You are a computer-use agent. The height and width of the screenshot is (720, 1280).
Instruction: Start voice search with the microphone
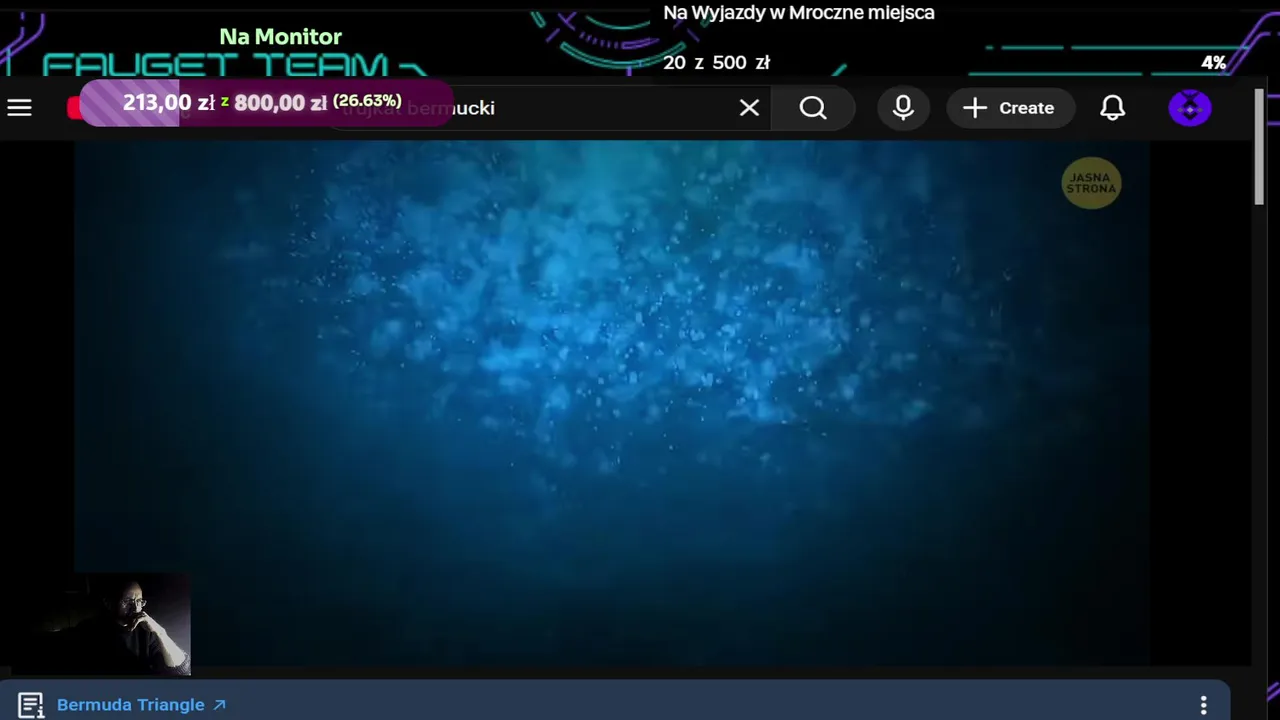tap(903, 108)
